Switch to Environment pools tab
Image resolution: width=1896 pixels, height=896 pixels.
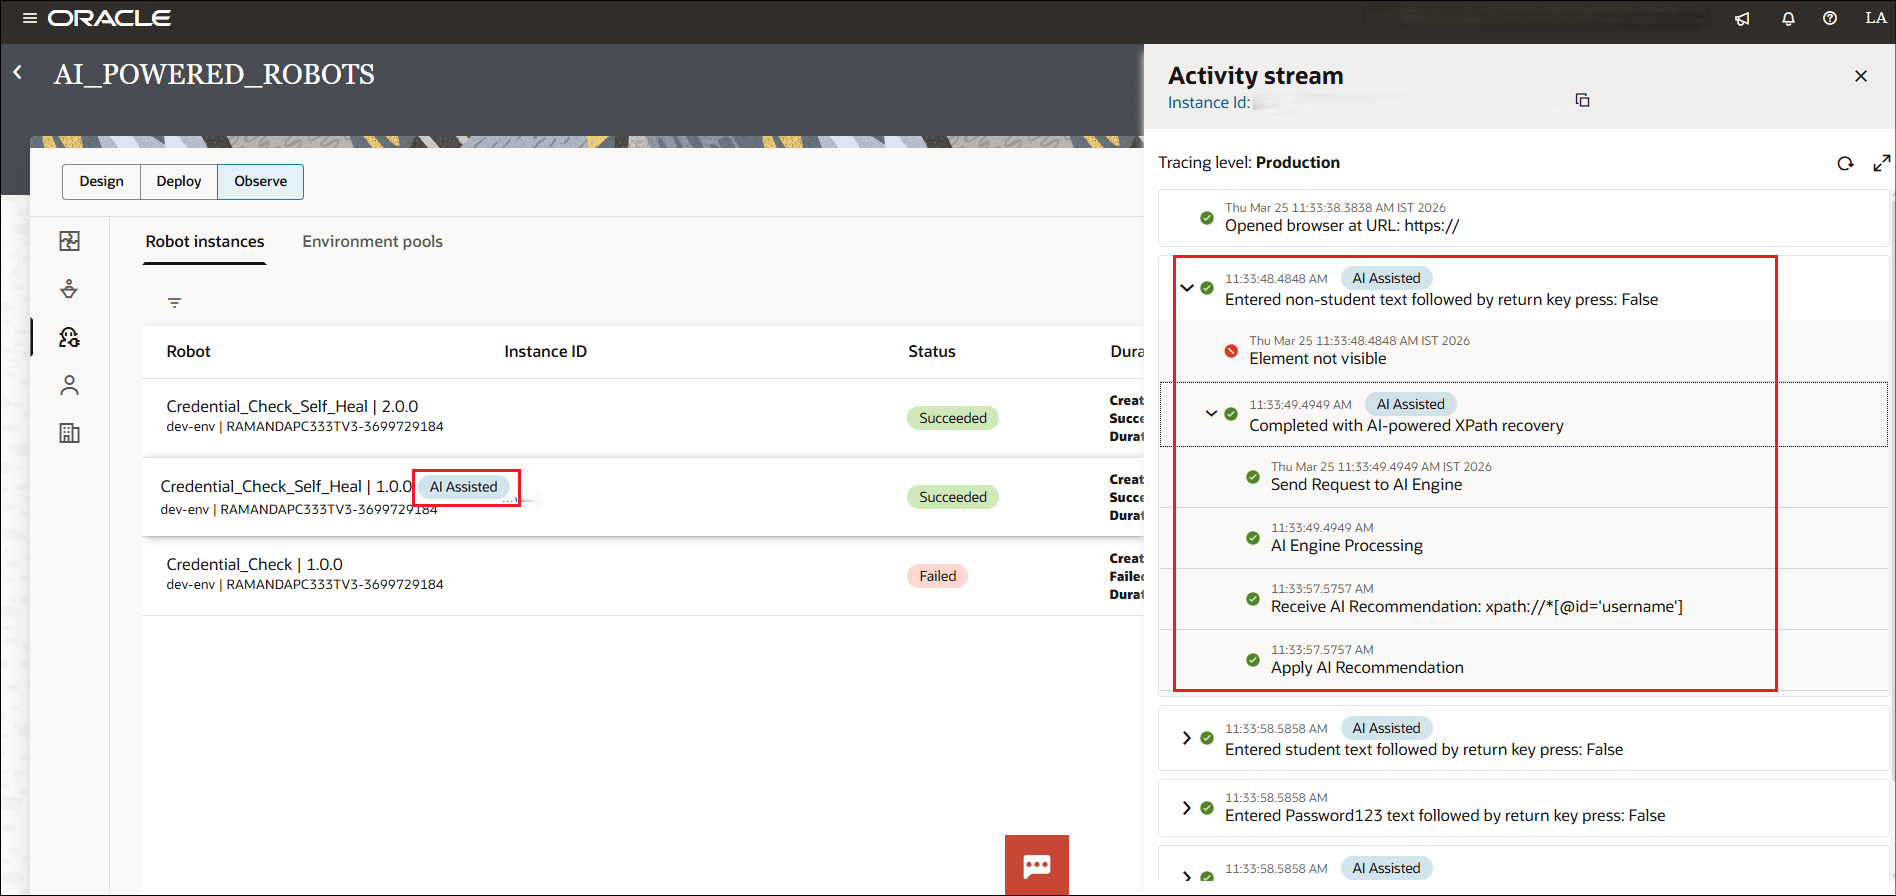[372, 242]
